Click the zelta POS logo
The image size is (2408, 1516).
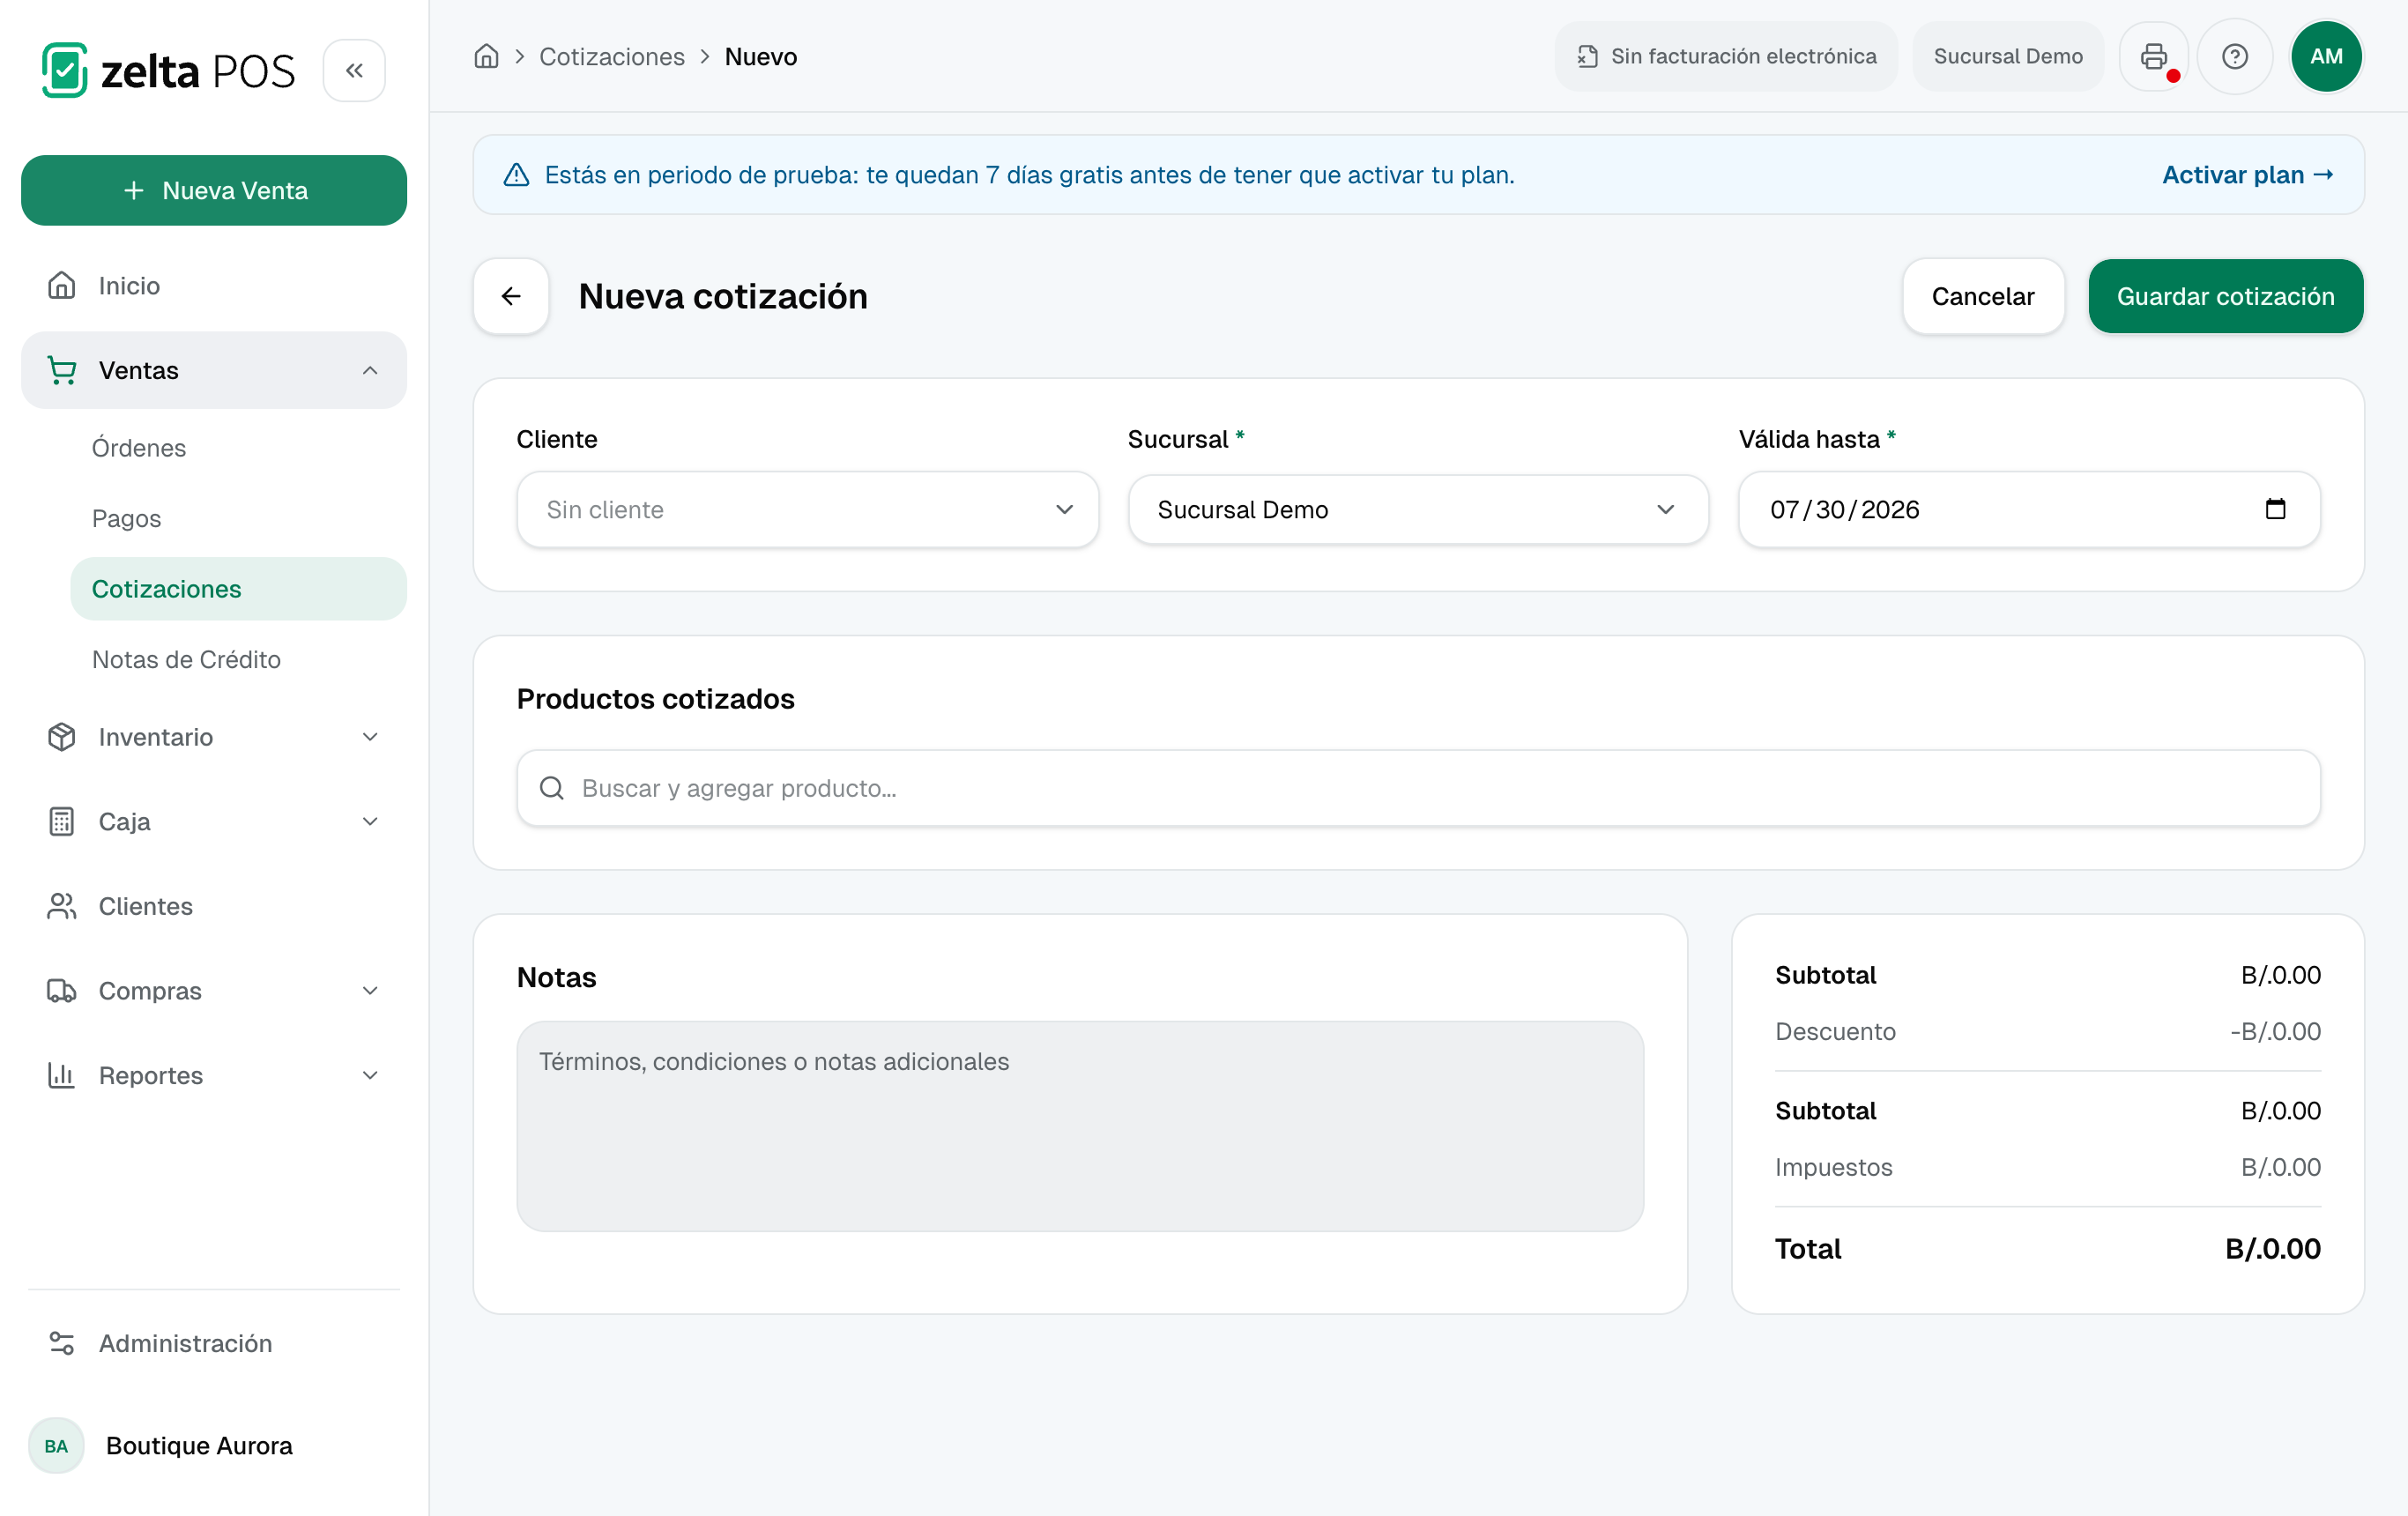click(x=168, y=70)
